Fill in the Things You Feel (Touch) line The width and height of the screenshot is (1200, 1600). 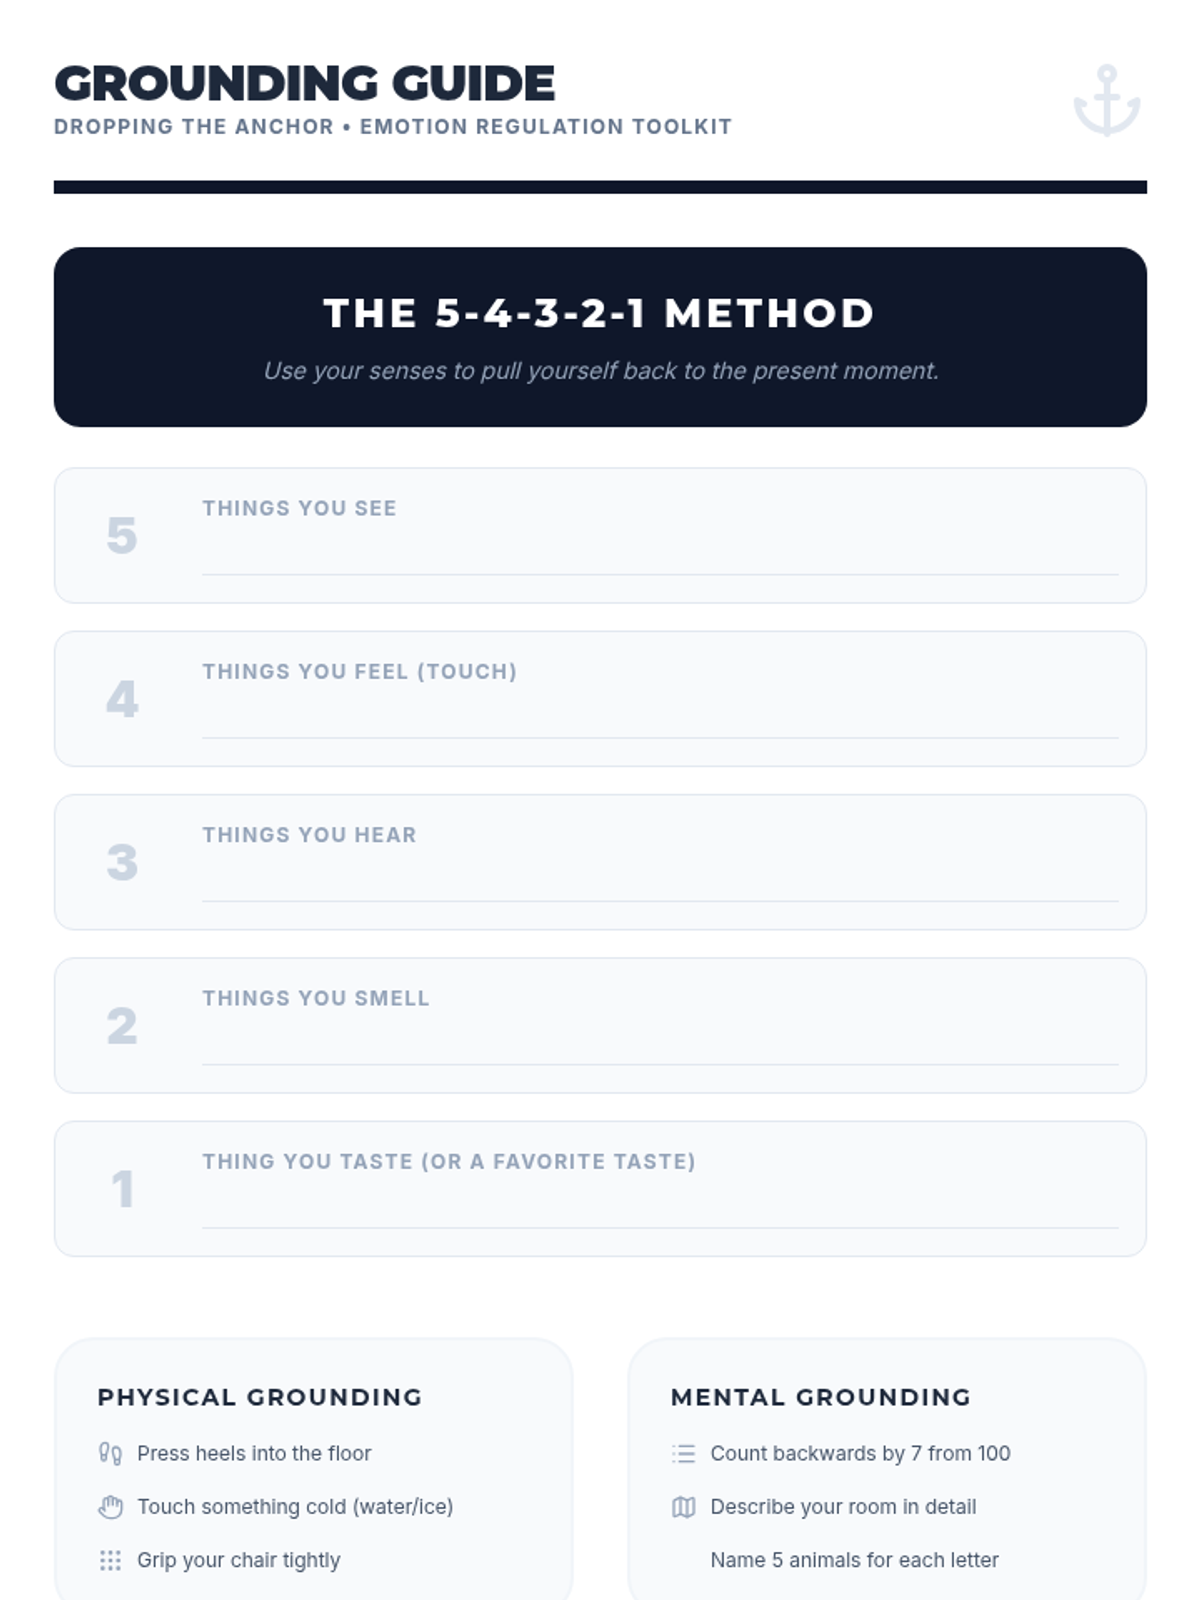pos(660,718)
